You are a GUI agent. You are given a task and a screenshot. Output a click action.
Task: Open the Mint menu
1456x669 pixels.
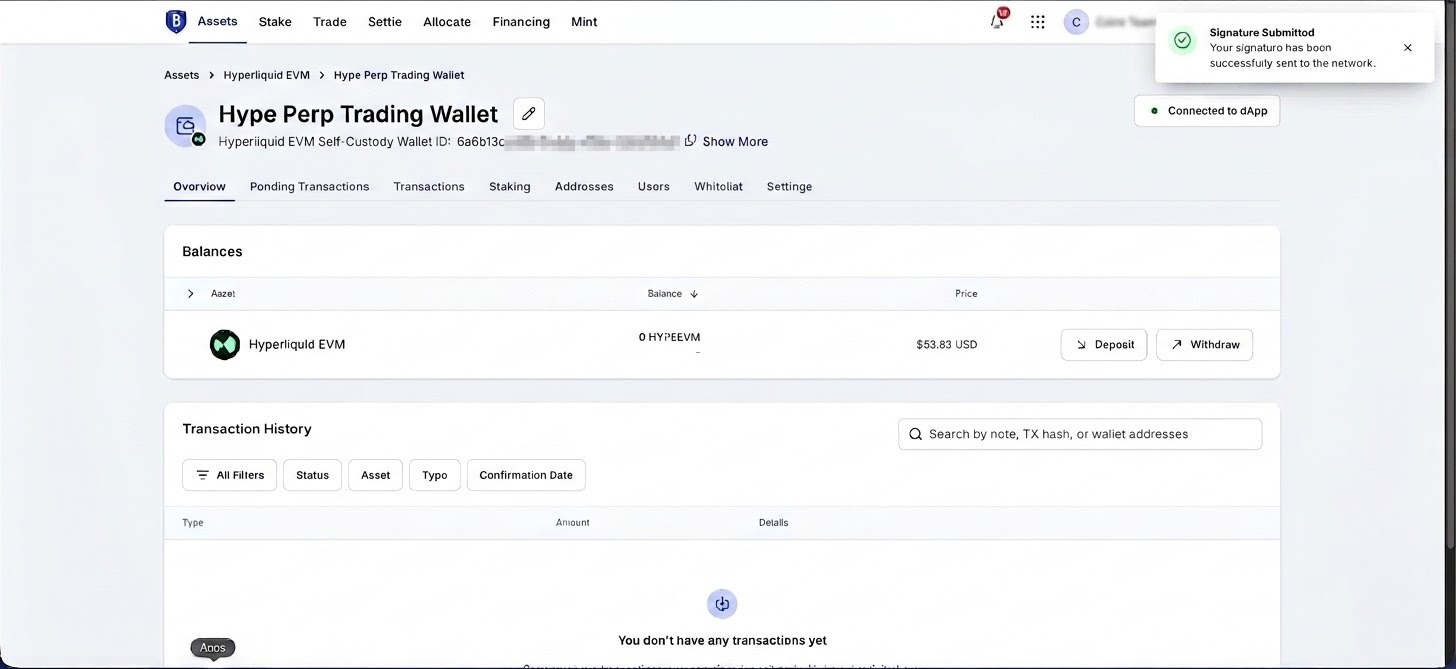point(584,22)
